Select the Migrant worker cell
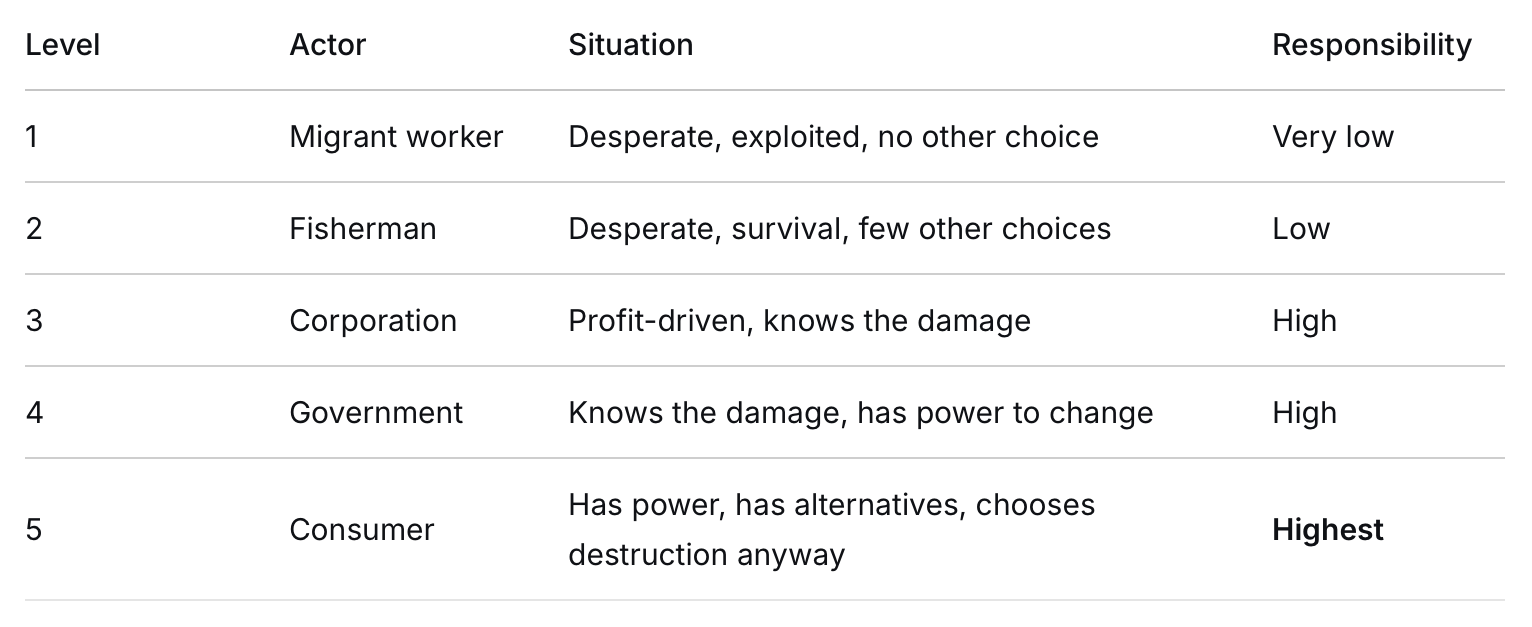1532x627 pixels. [396, 137]
